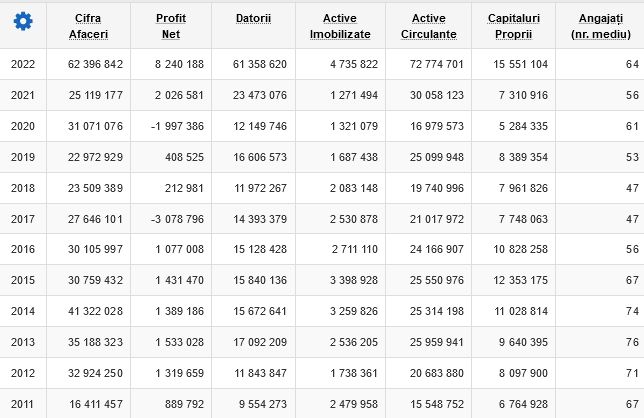Screen dimensions: 644x418
Task: Select the 2011 year cell
Action: click(x=22, y=404)
